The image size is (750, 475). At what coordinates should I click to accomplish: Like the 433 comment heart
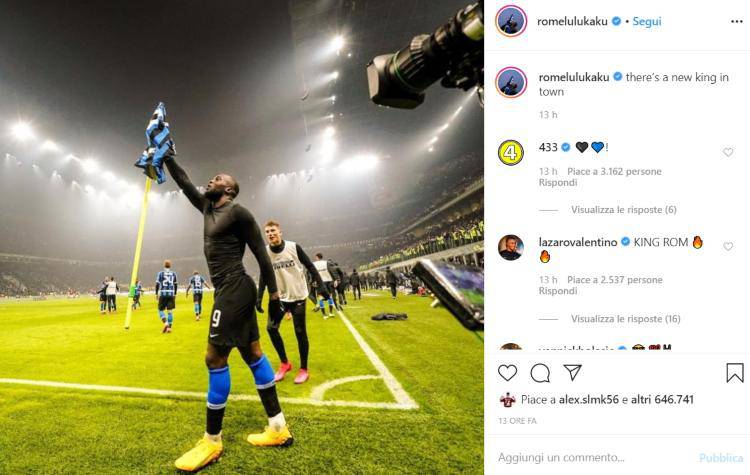point(728,152)
